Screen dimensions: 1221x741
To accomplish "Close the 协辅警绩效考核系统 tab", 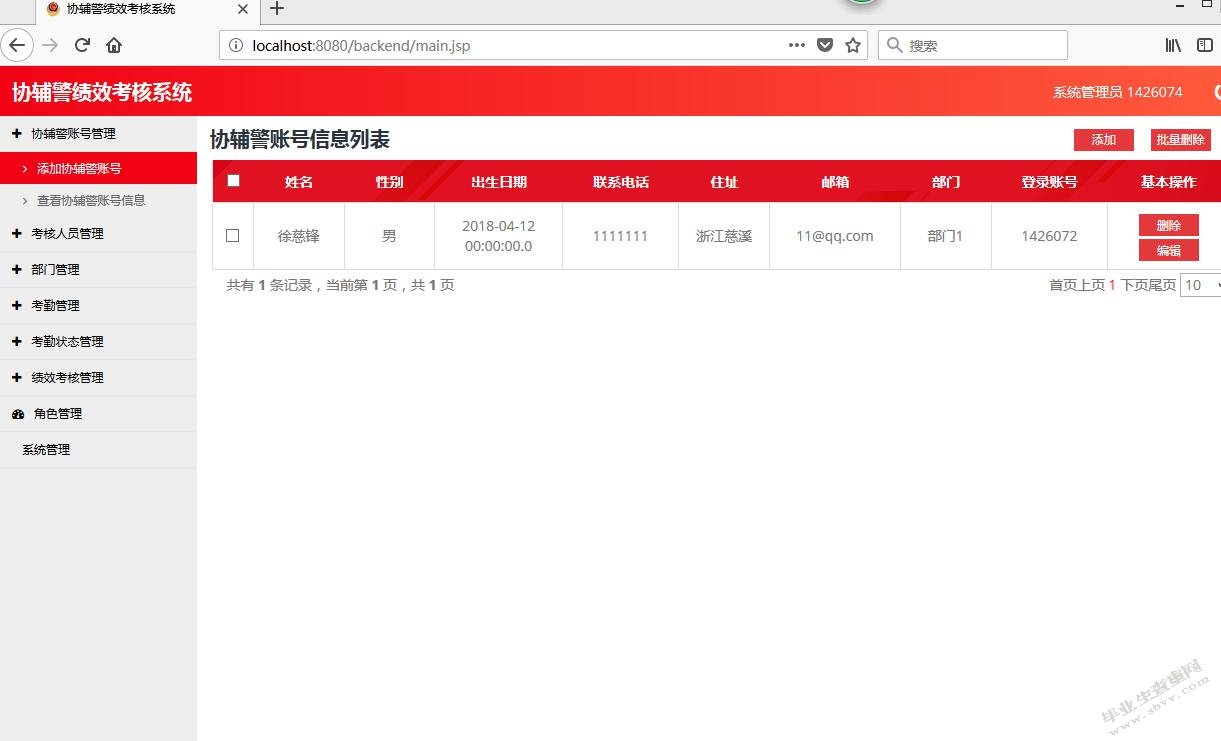I will coord(243,9).
